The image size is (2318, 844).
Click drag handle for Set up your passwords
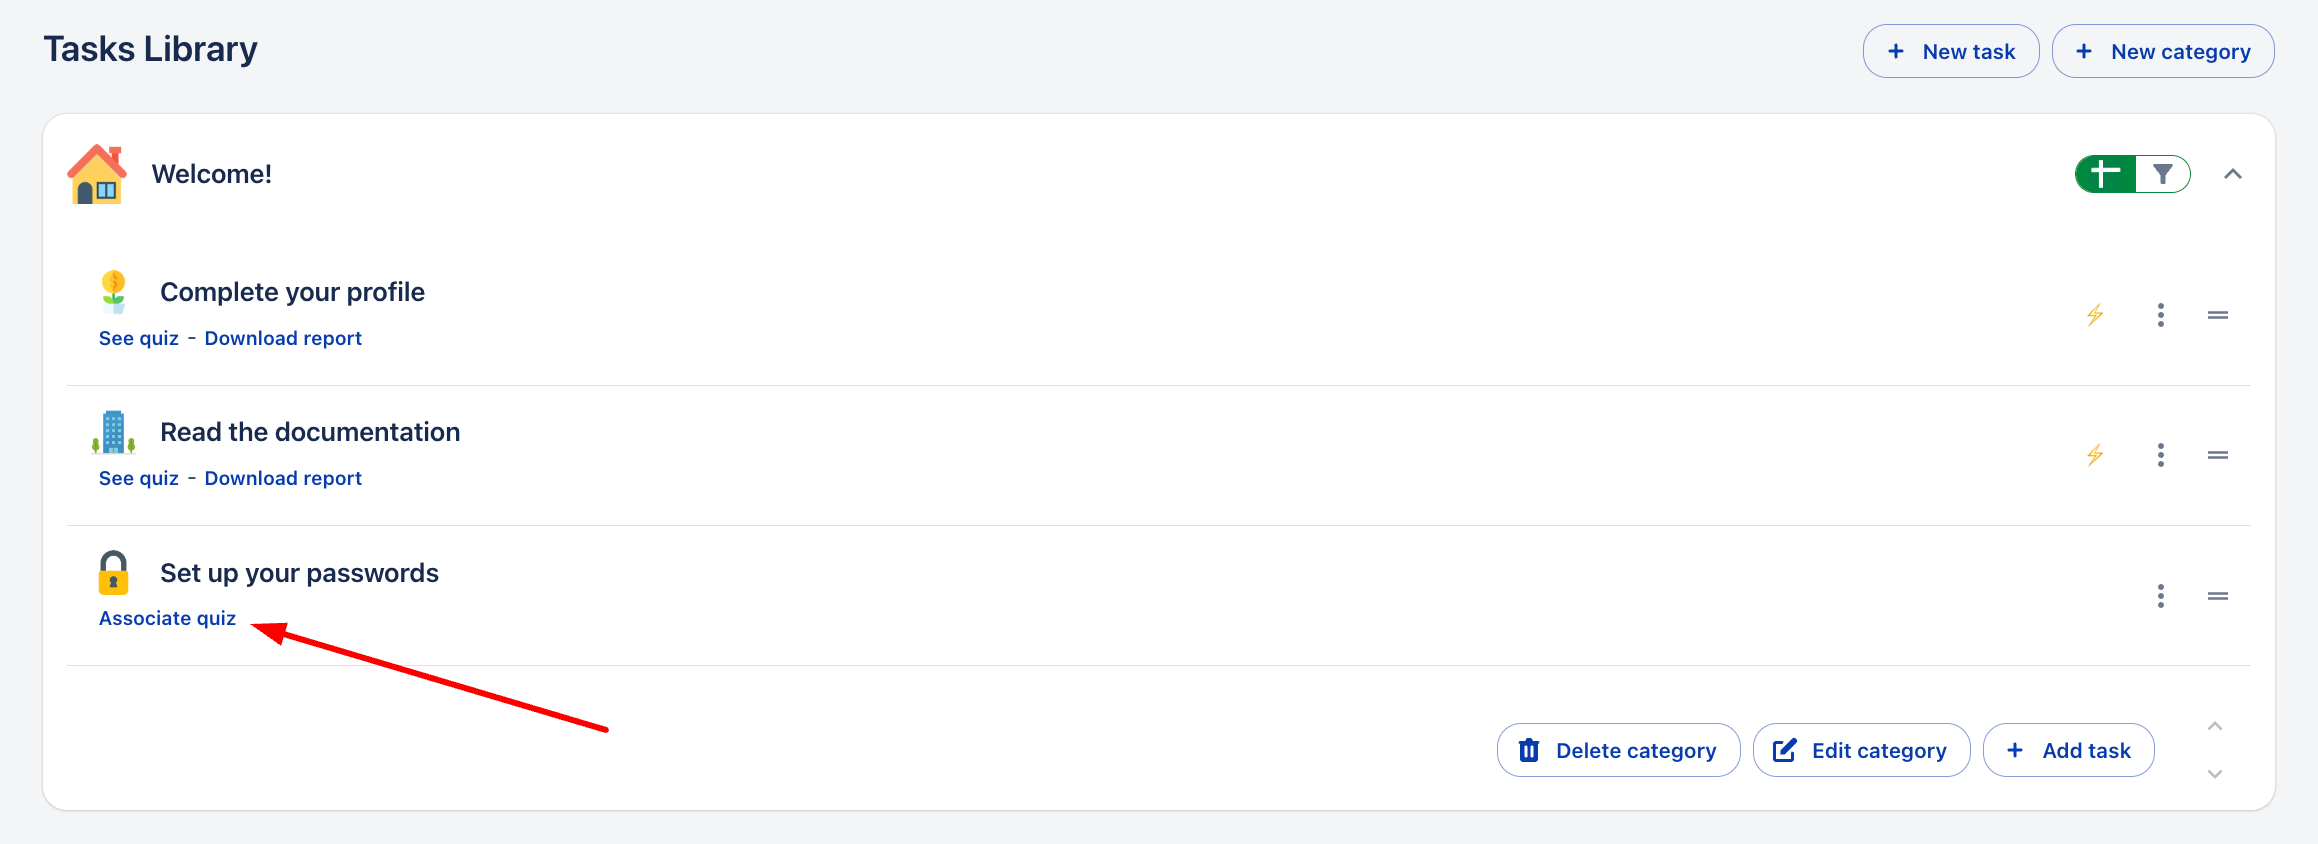[x=2218, y=596]
